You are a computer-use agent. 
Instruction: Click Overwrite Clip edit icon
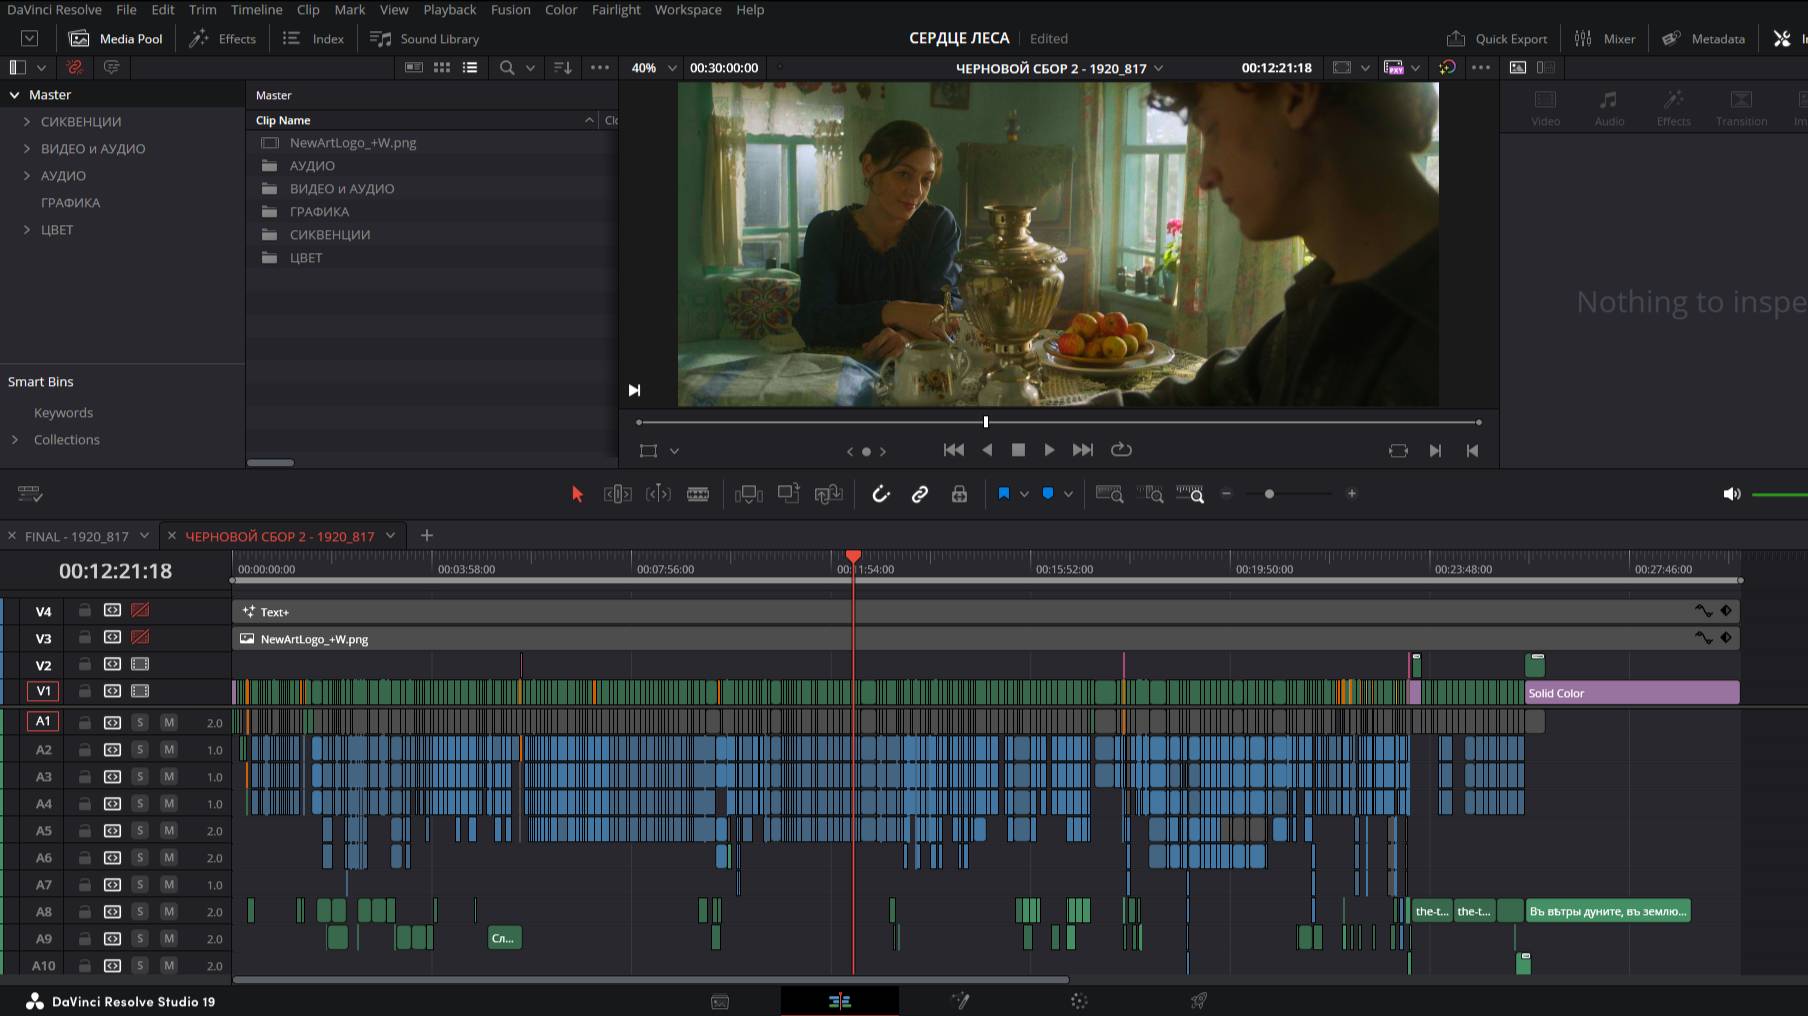coord(789,494)
